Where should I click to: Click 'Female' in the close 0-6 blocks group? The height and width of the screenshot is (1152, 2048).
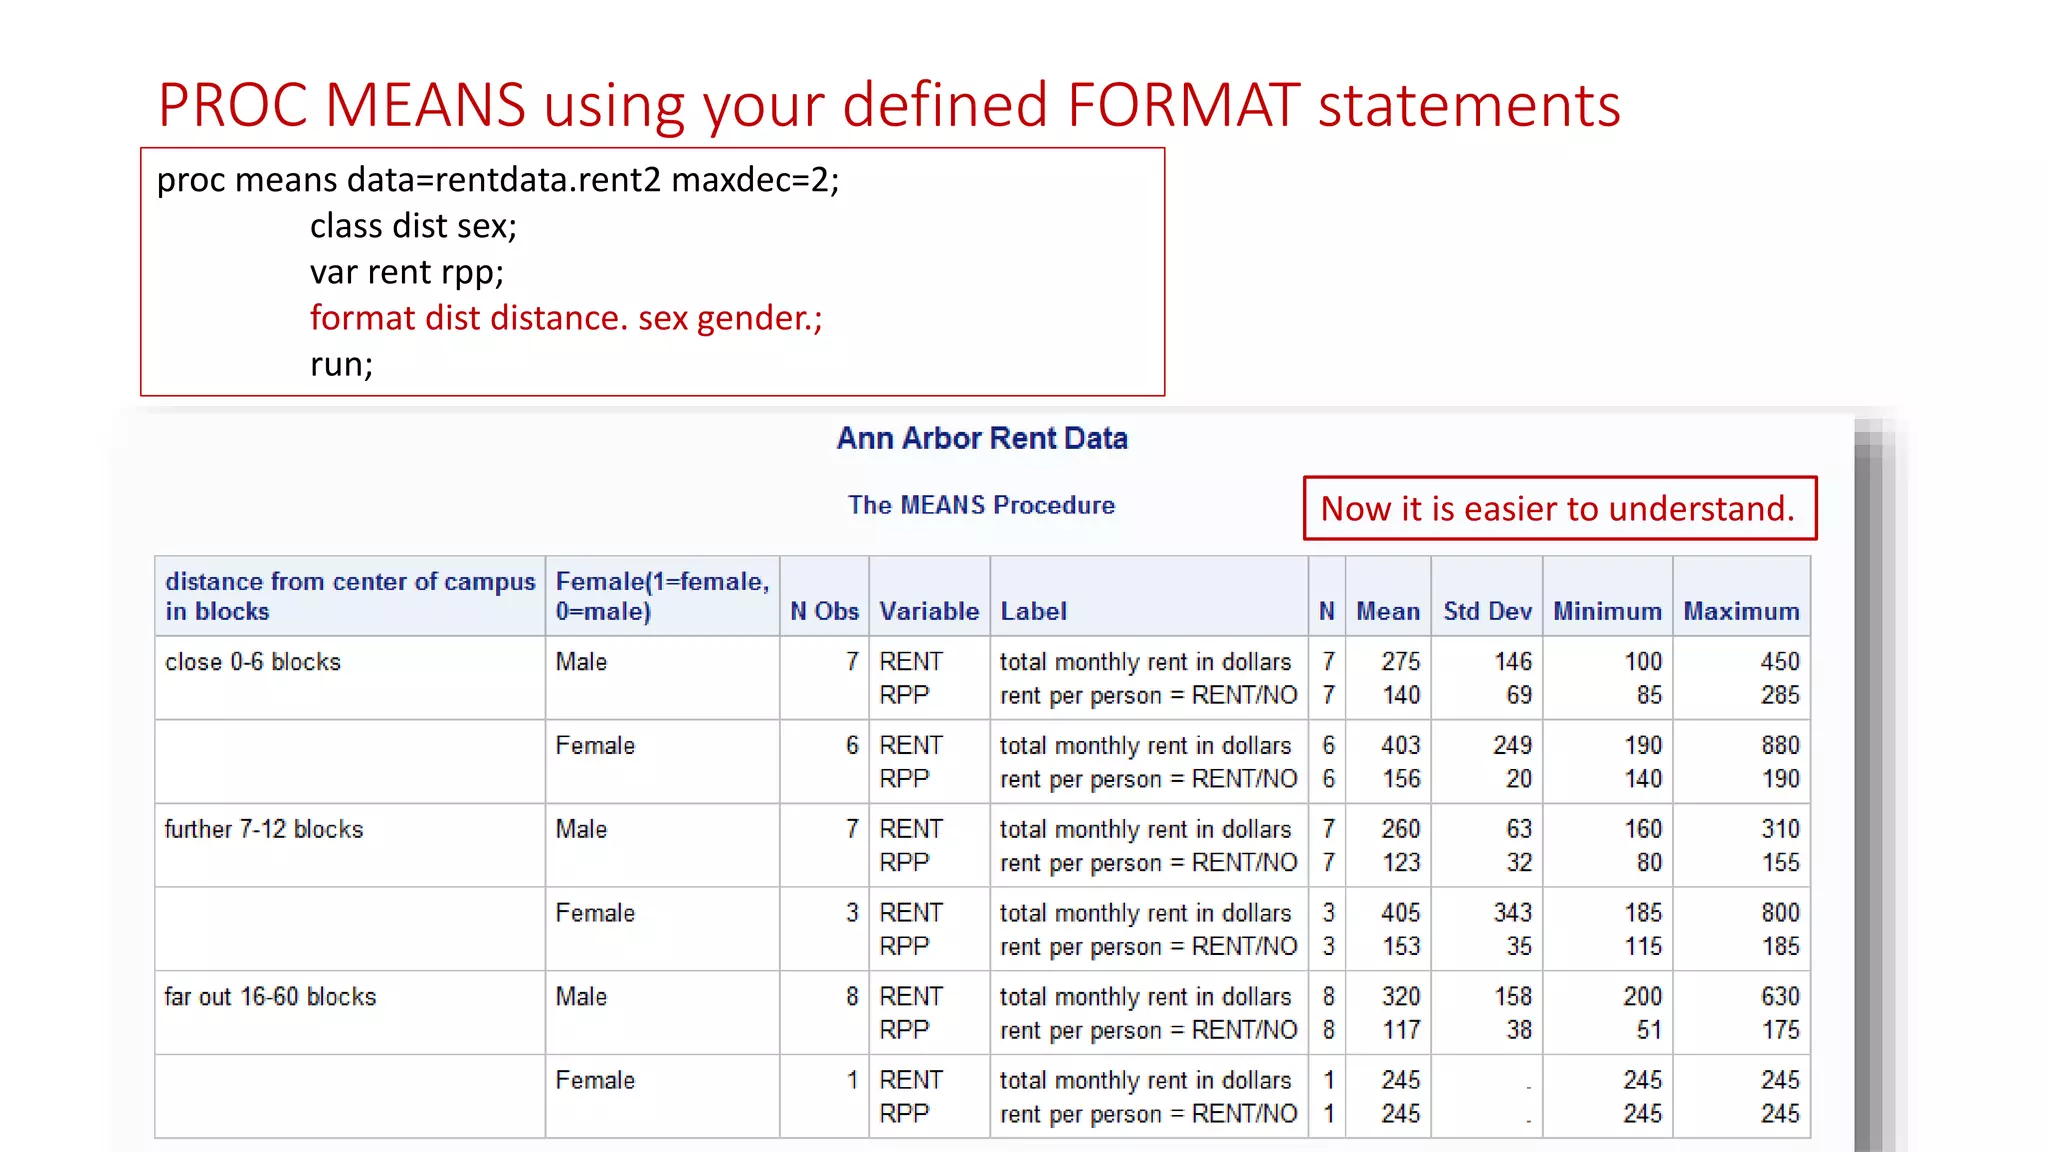coord(595,746)
